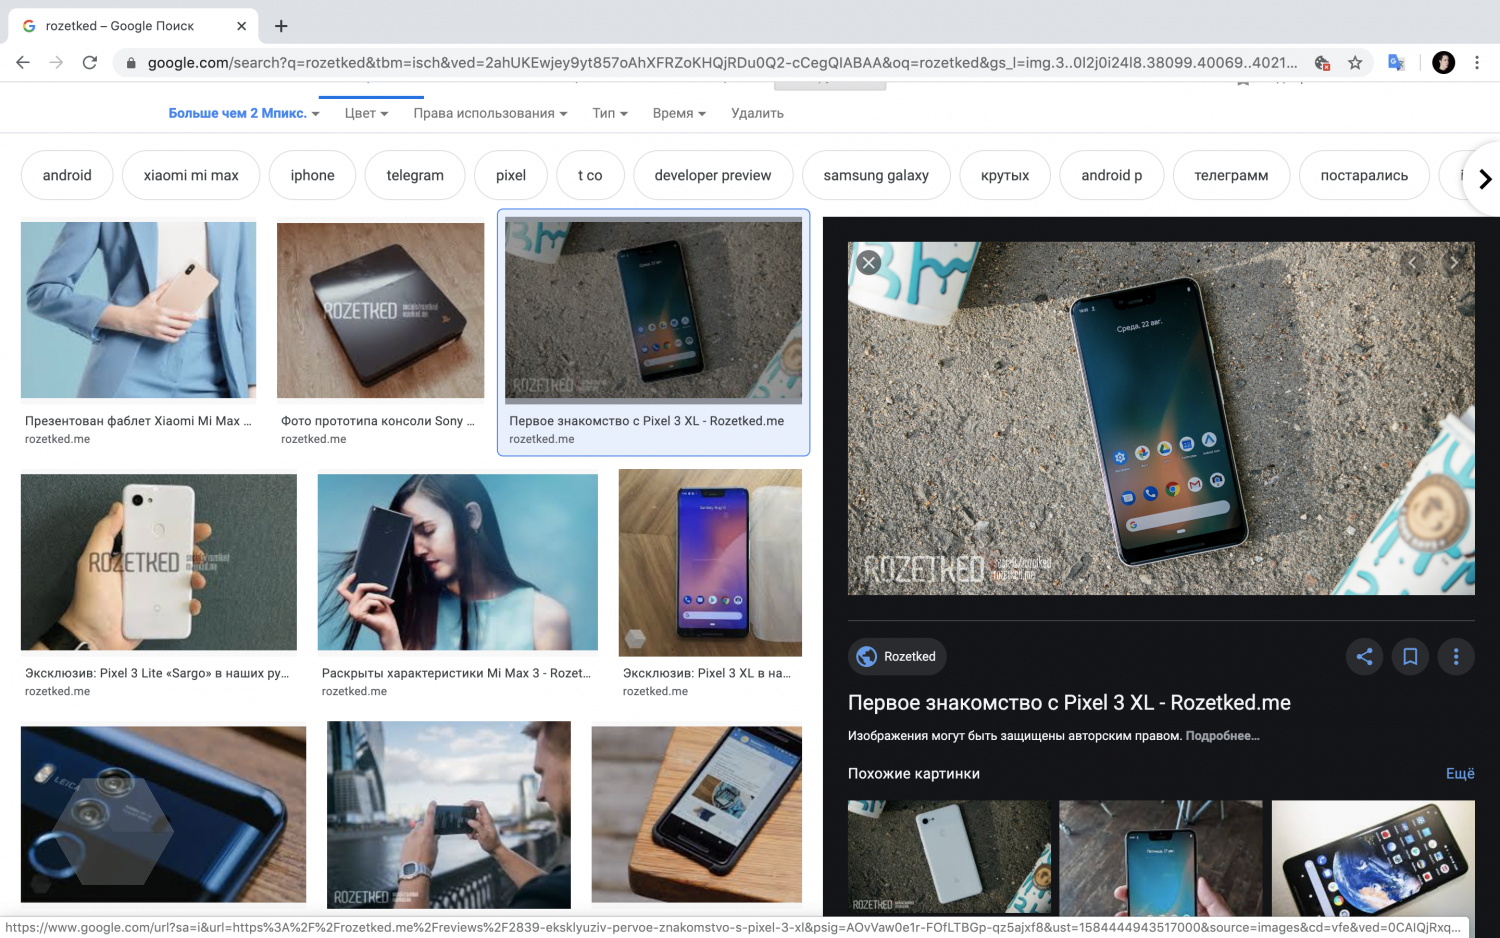The image size is (1500, 938).
Task: Click the cookie blocked icon in address bar
Action: pyautogui.click(x=1322, y=62)
